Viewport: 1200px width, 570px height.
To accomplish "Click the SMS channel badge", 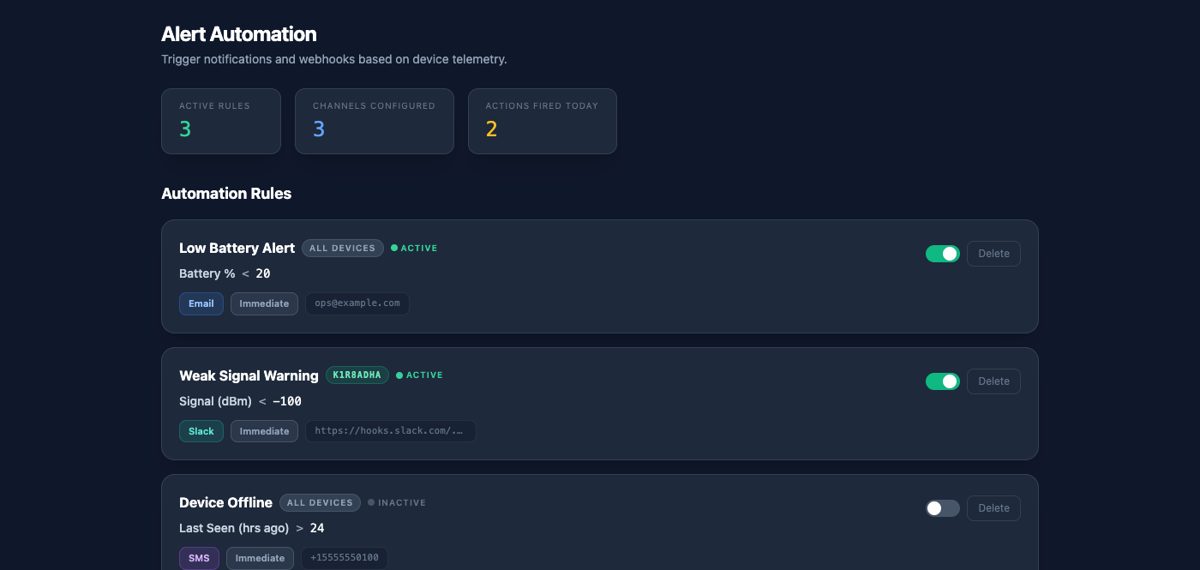I will click(199, 558).
